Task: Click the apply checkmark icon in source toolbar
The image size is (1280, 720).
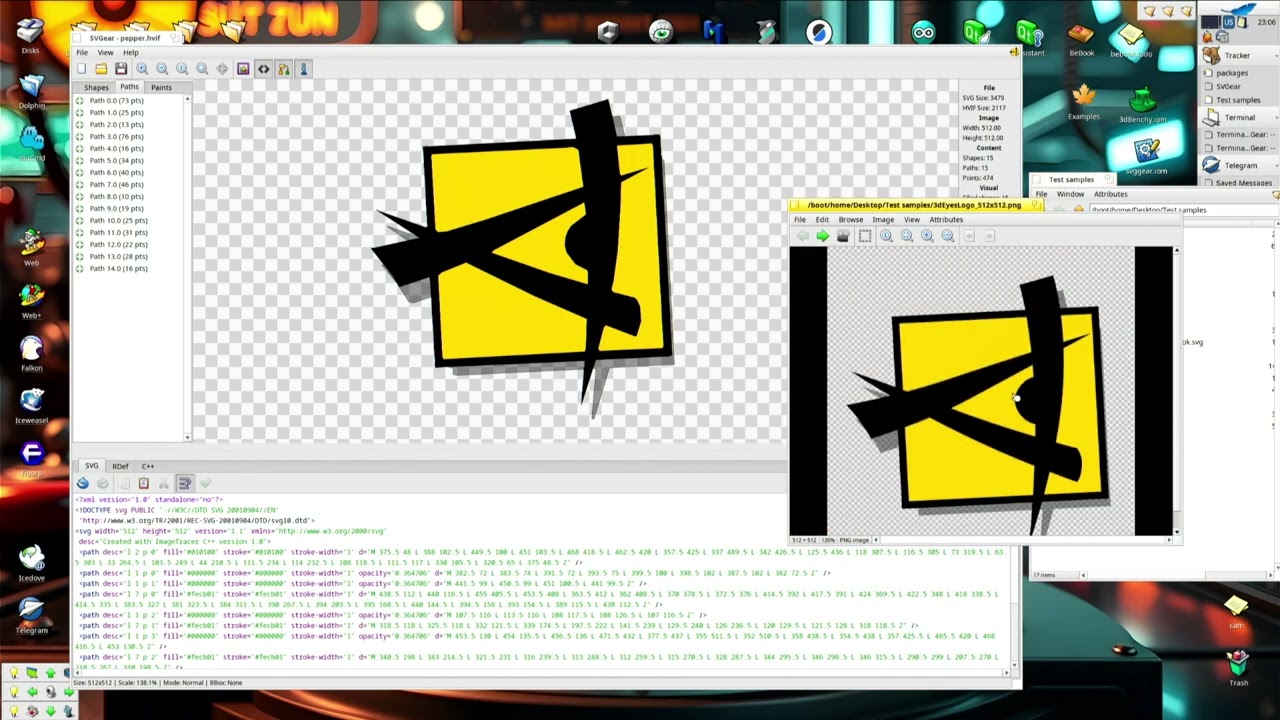Action: 205,484
